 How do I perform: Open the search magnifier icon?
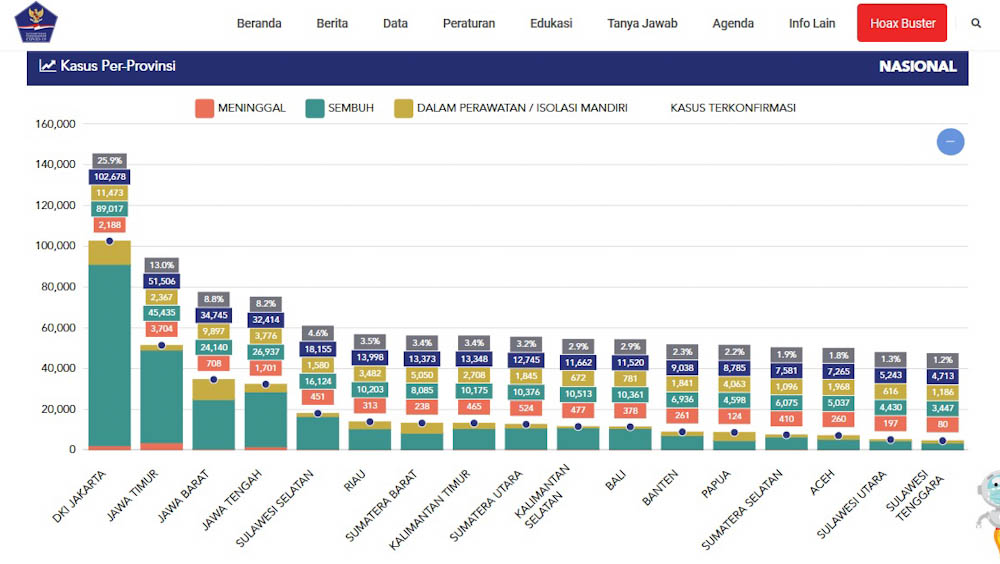[x=976, y=23]
